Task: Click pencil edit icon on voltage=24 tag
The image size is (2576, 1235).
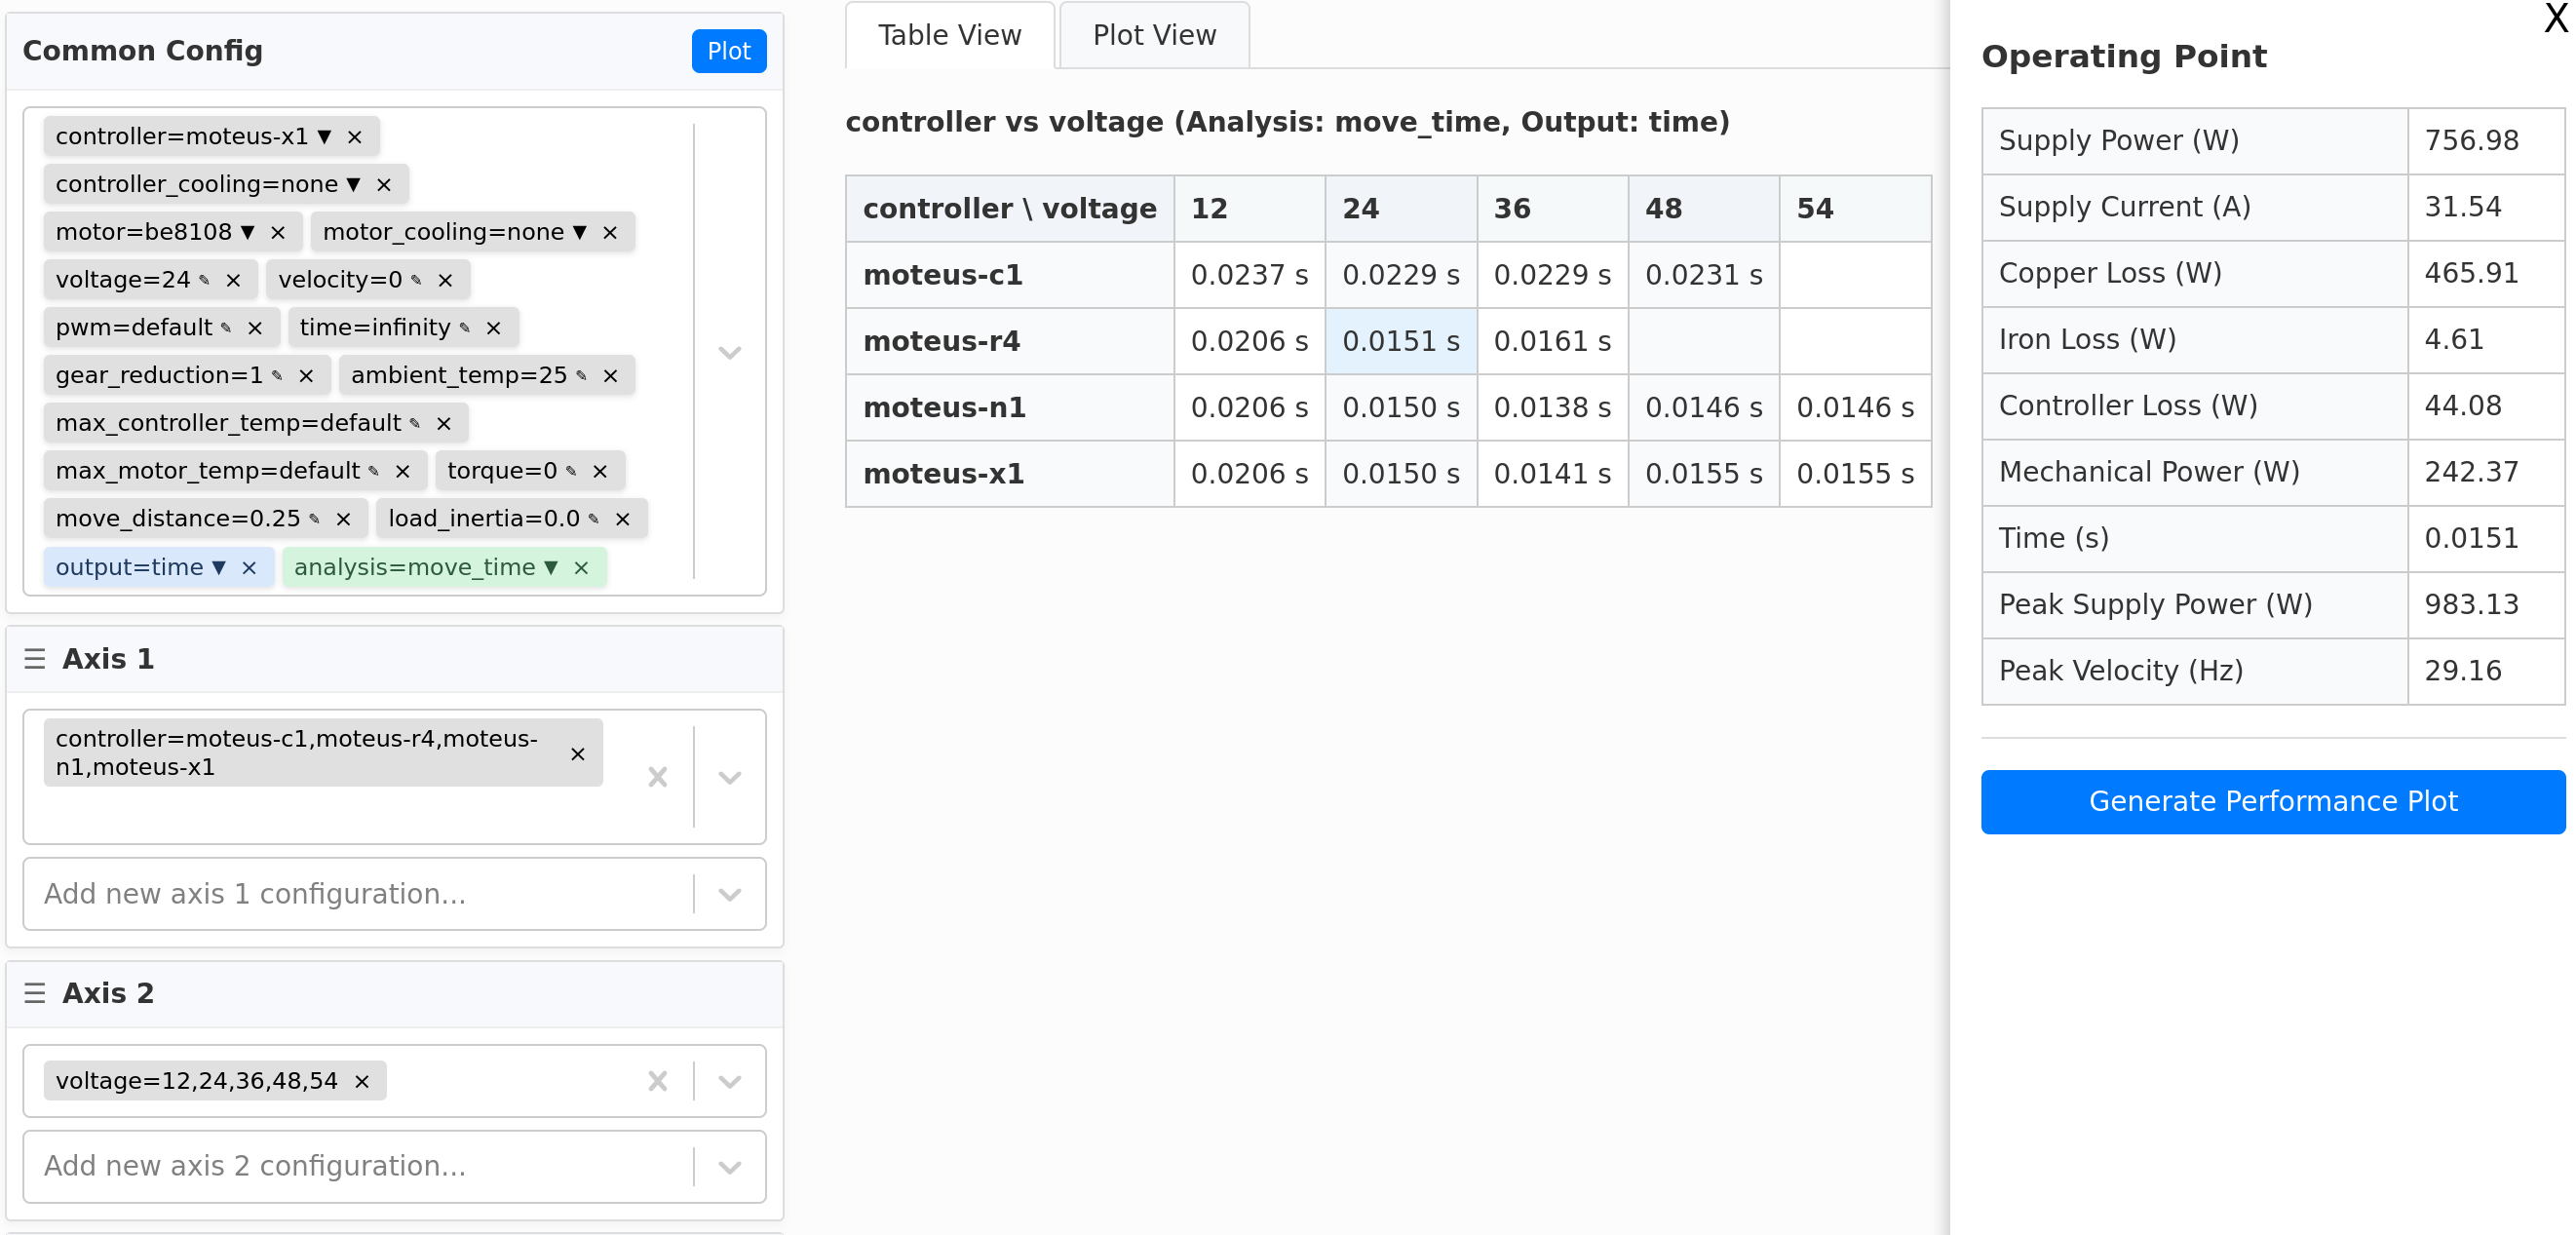Action: pyautogui.click(x=205, y=280)
